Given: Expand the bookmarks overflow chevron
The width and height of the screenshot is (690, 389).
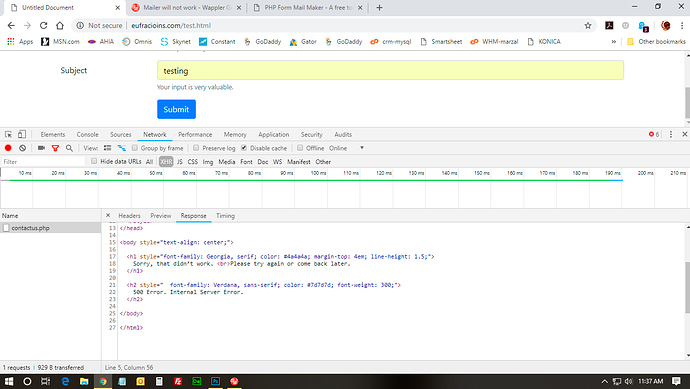Looking at the screenshot, I should pos(613,42).
